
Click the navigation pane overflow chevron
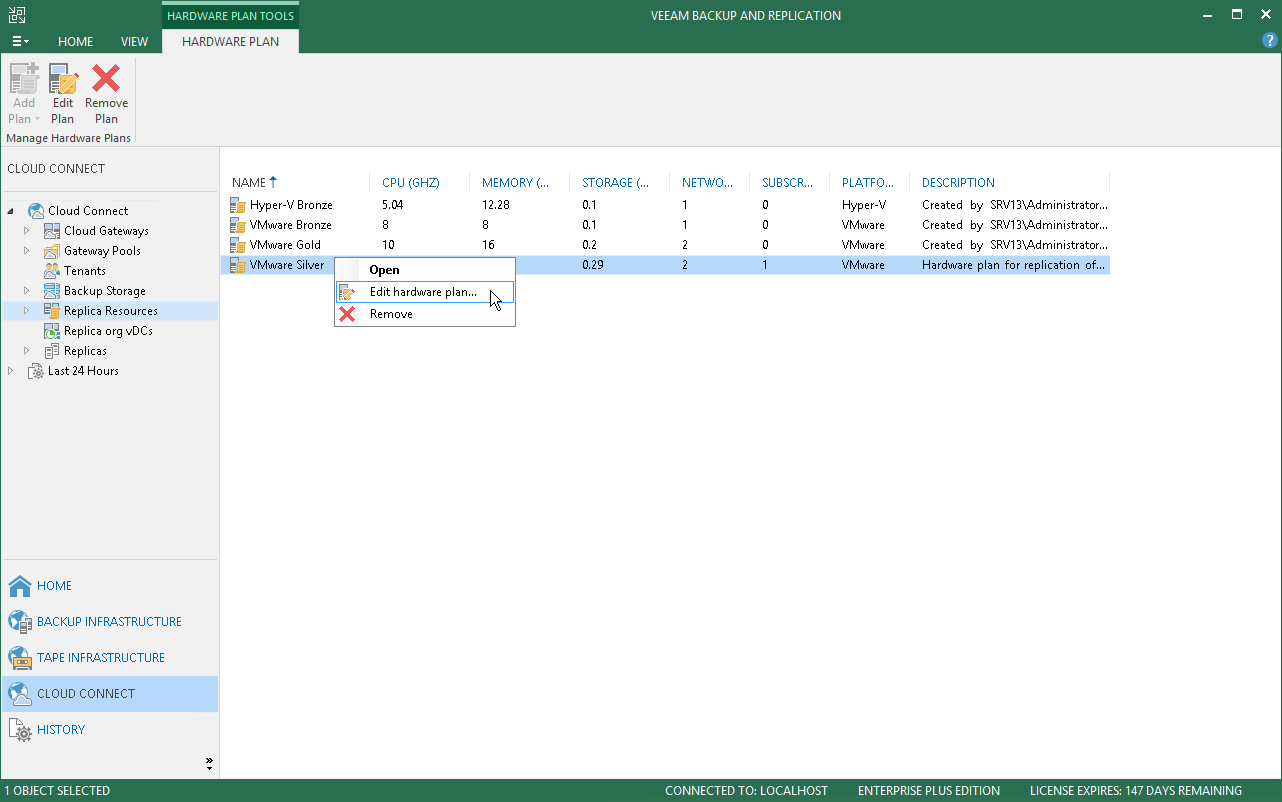(x=209, y=763)
